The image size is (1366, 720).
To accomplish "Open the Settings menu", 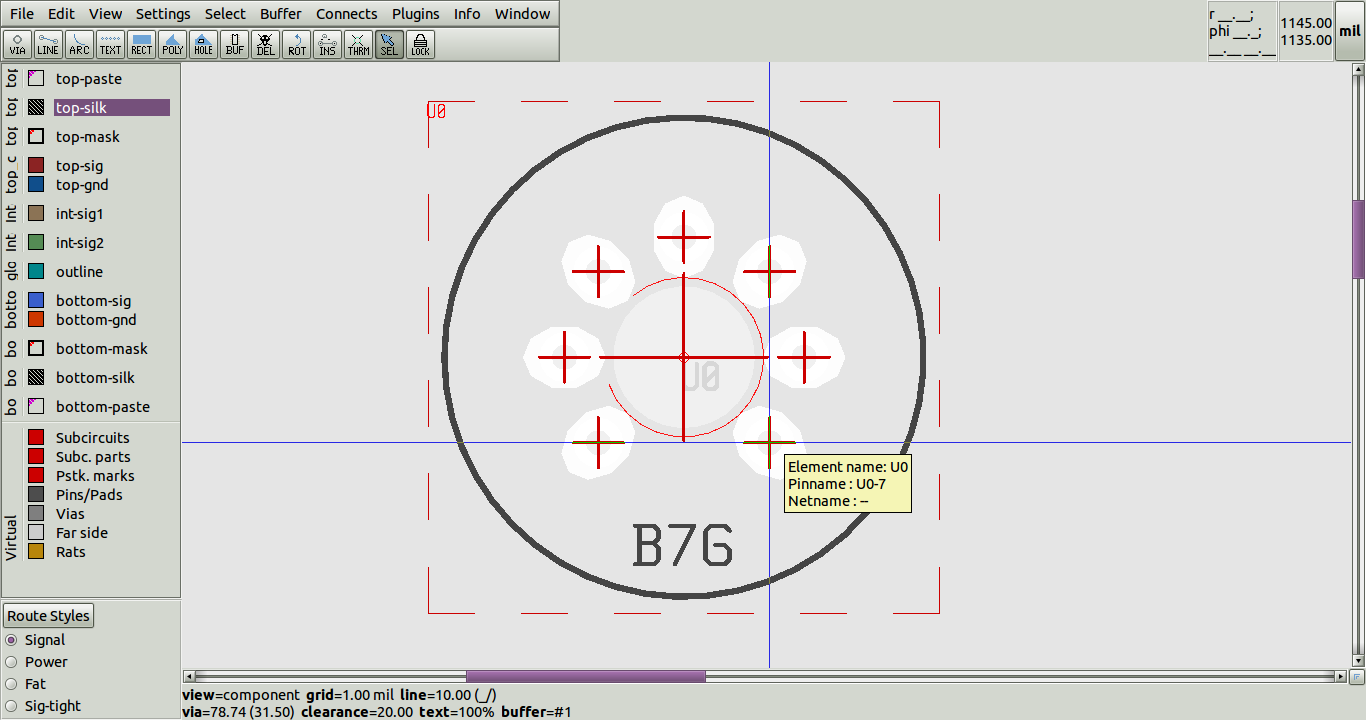I will [x=163, y=14].
